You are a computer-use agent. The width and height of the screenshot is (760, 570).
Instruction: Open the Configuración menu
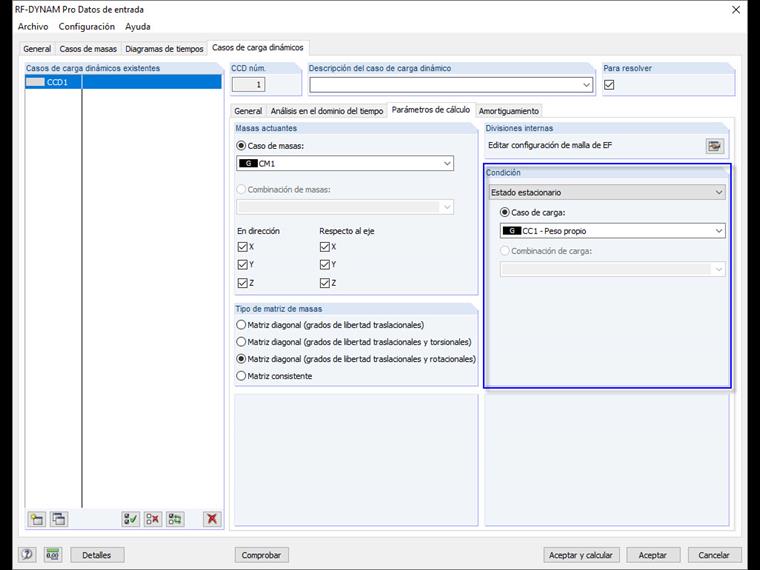(87, 27)
